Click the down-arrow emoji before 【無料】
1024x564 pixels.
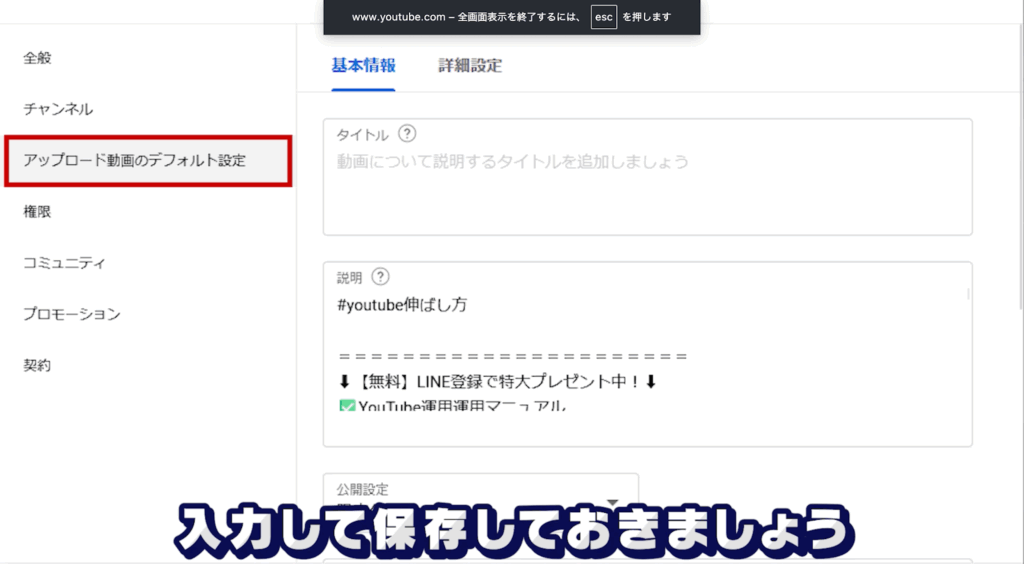(345, 381)
